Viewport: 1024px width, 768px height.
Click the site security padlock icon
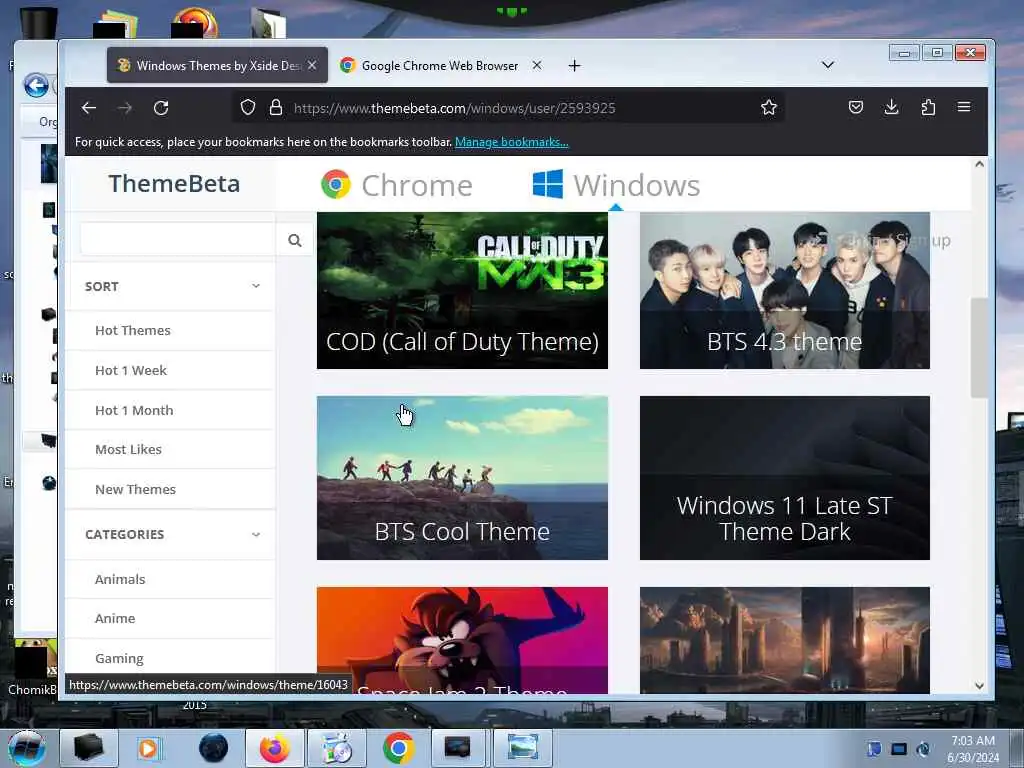pos(276,107)
